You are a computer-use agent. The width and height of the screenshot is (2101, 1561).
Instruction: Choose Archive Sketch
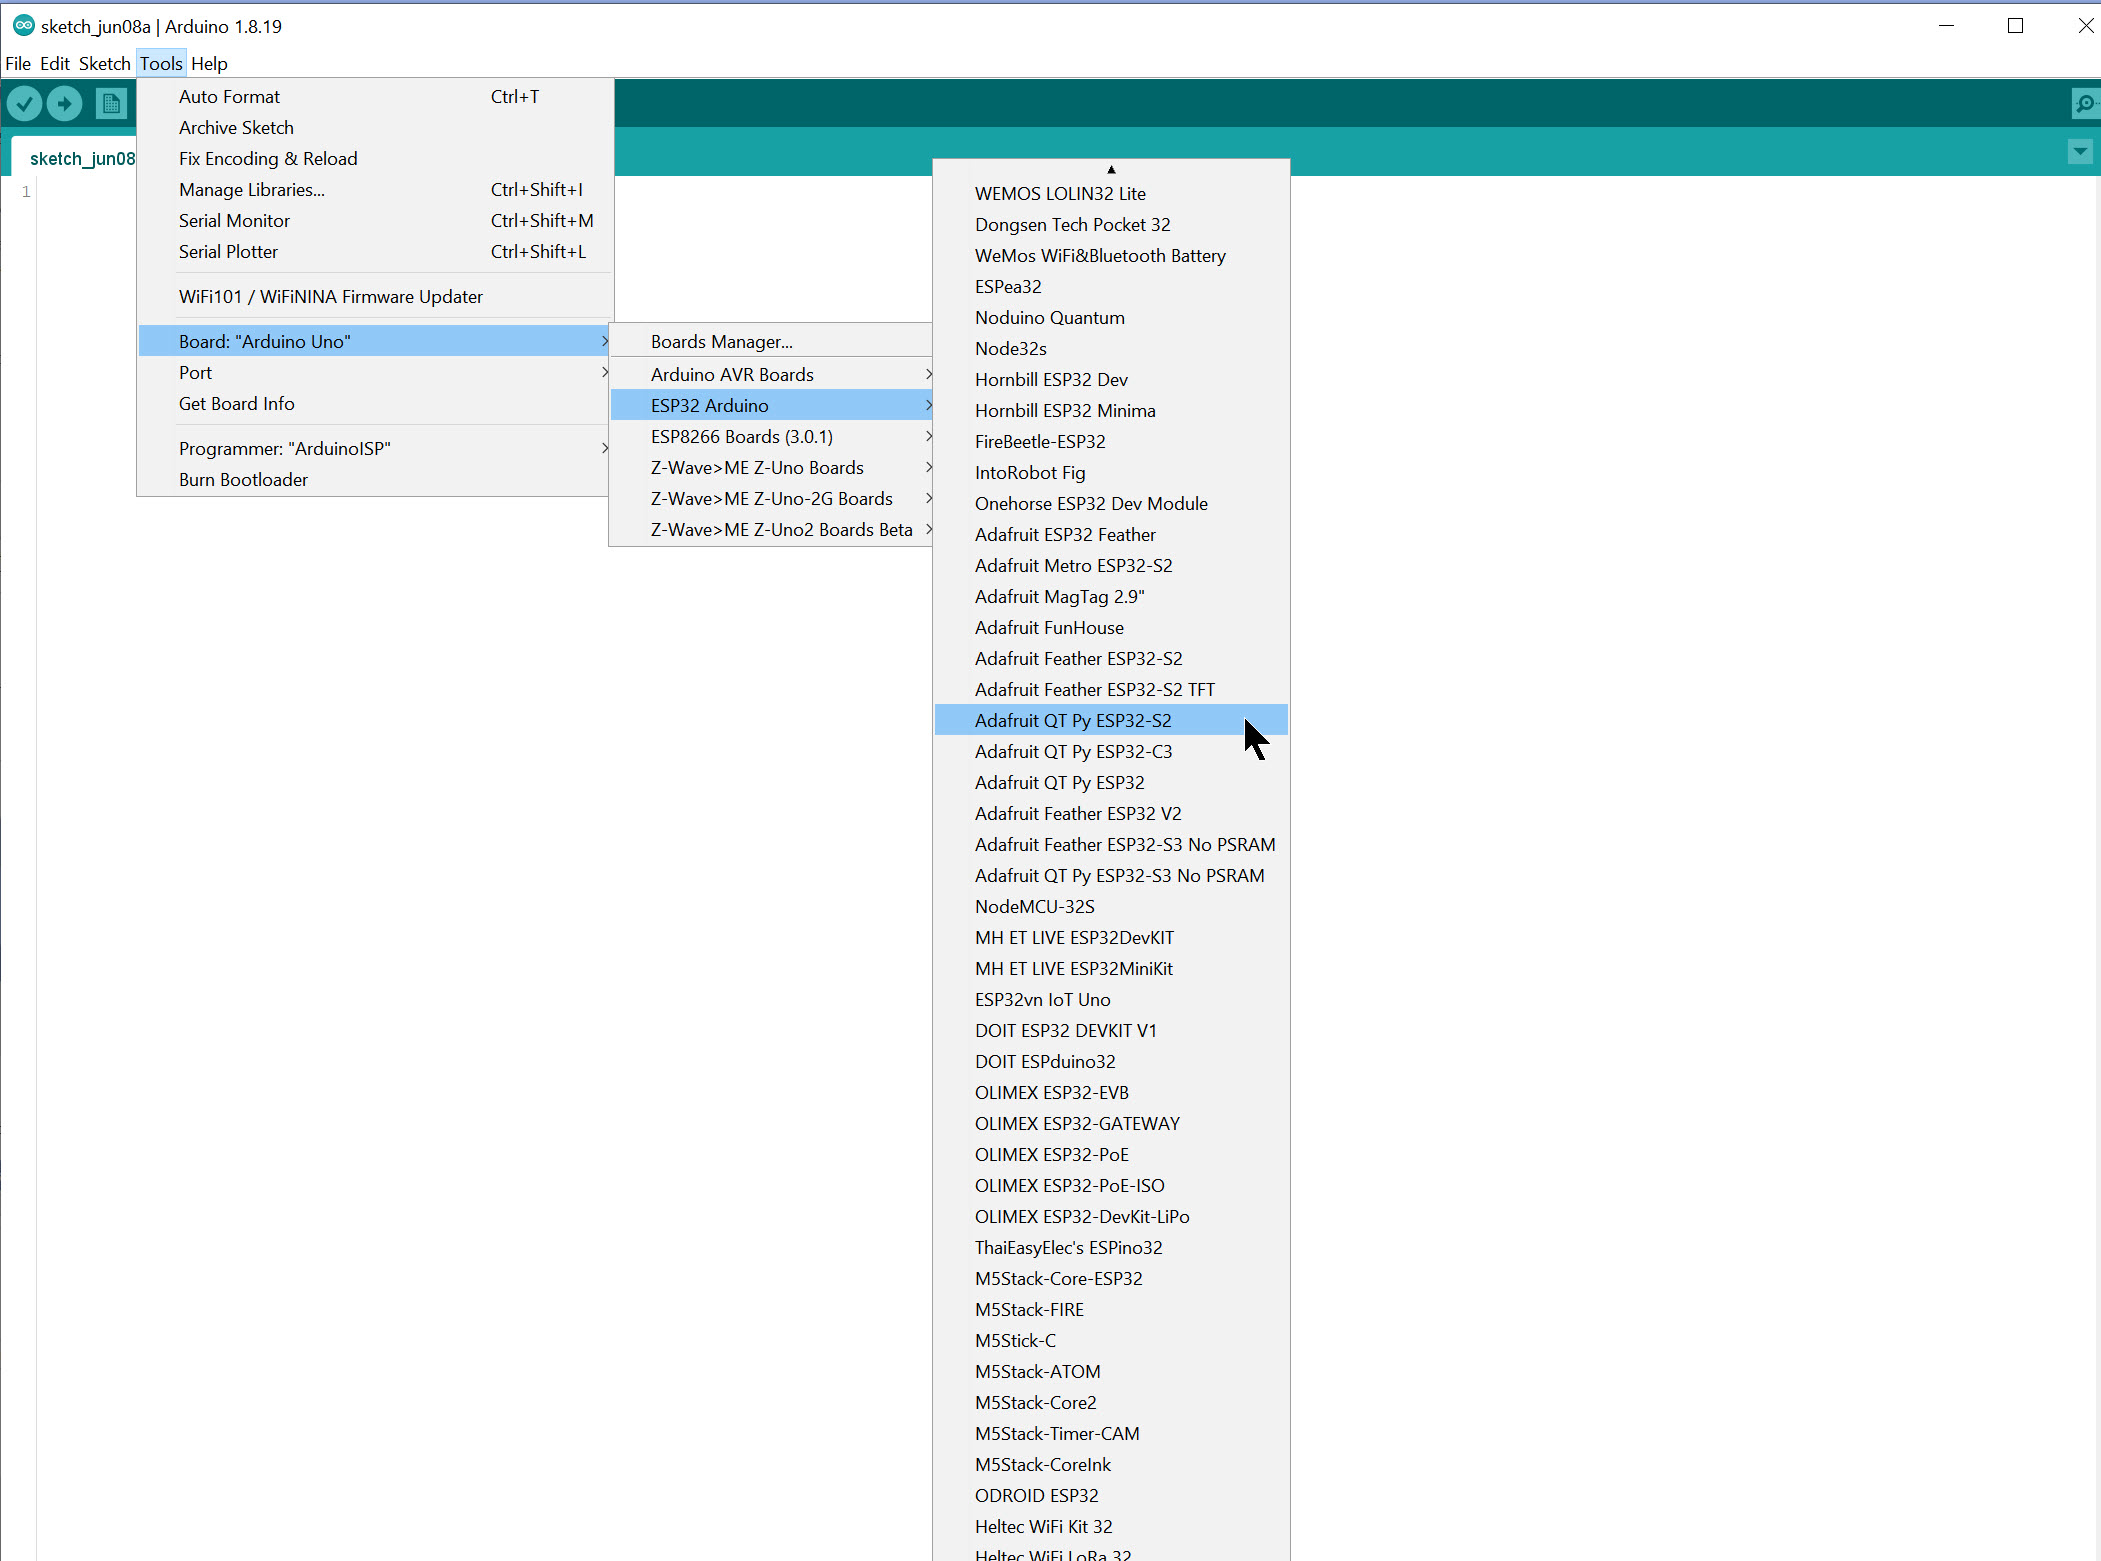pos(375,128)
